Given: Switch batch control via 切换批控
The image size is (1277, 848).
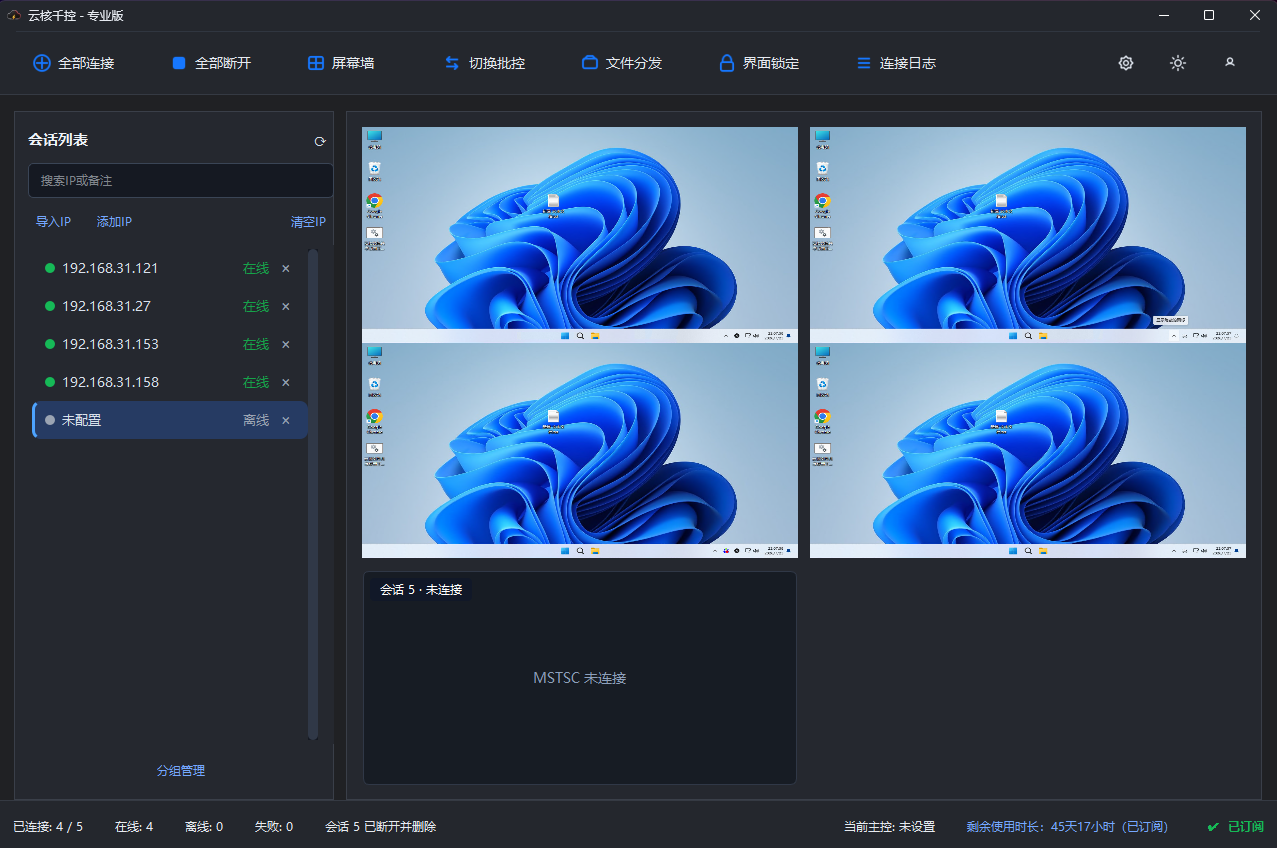Looking at the screenshot, I should click(x=484, y=63).
